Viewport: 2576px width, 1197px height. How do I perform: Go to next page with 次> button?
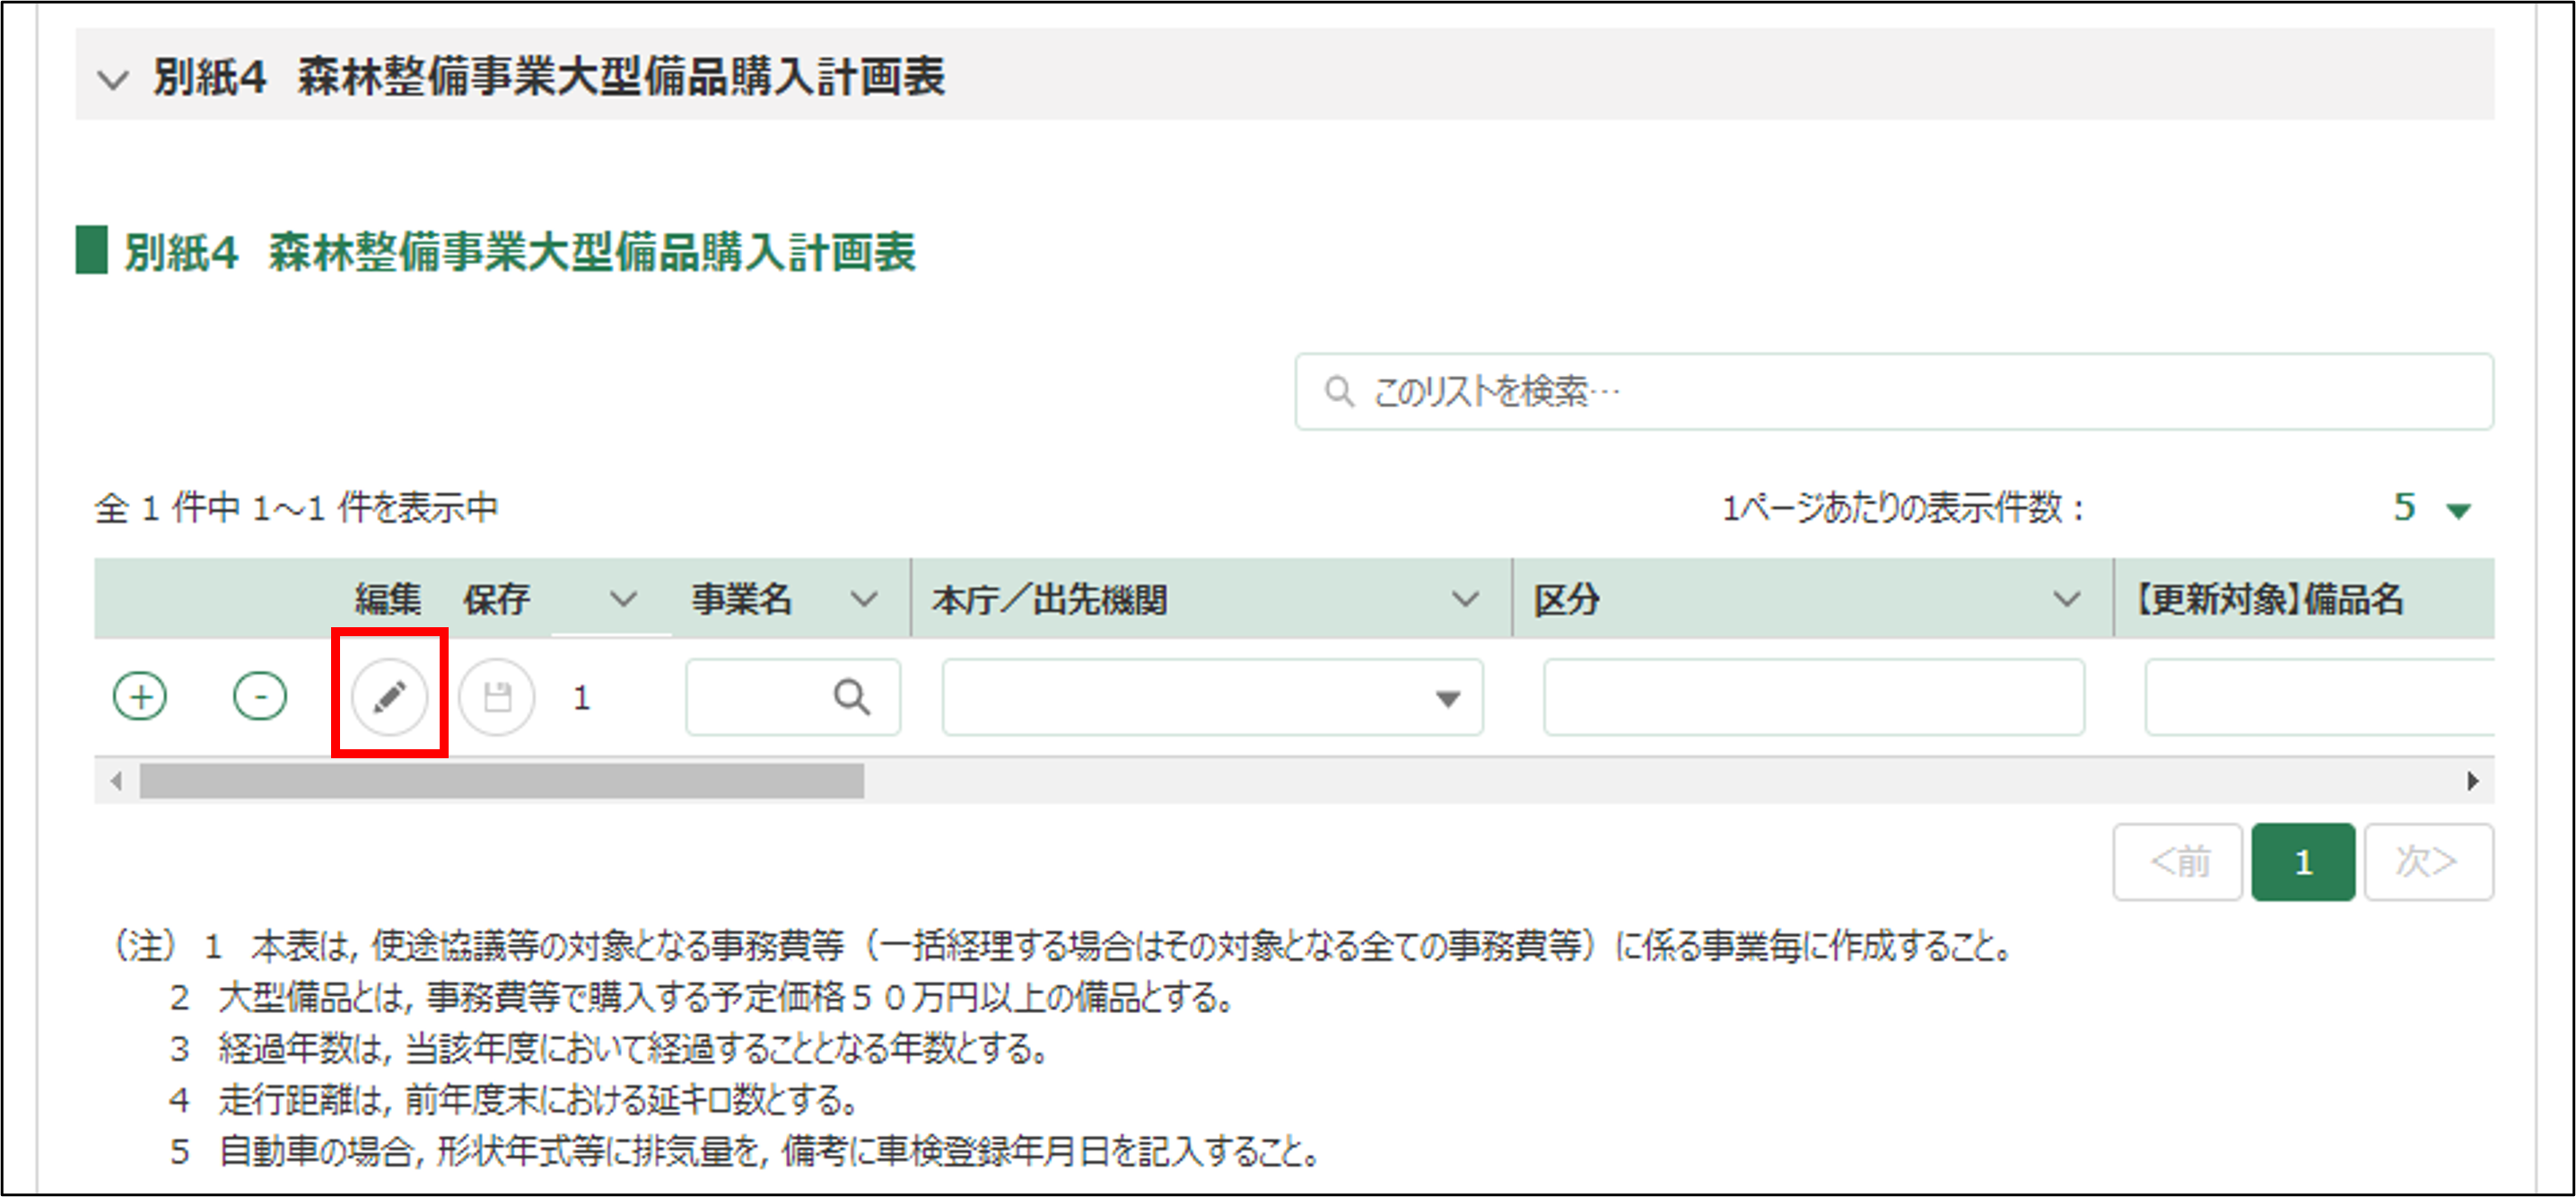point(2427,861)
